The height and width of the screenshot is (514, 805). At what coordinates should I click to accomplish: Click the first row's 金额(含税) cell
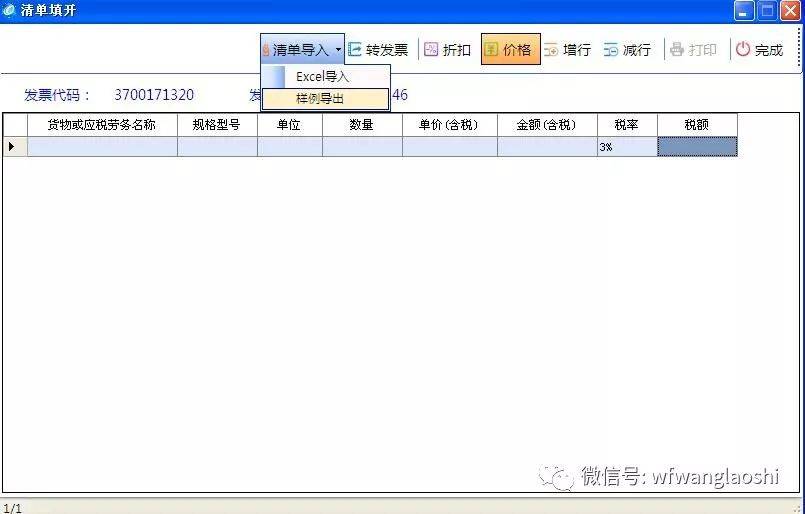(x=547, y=147)
